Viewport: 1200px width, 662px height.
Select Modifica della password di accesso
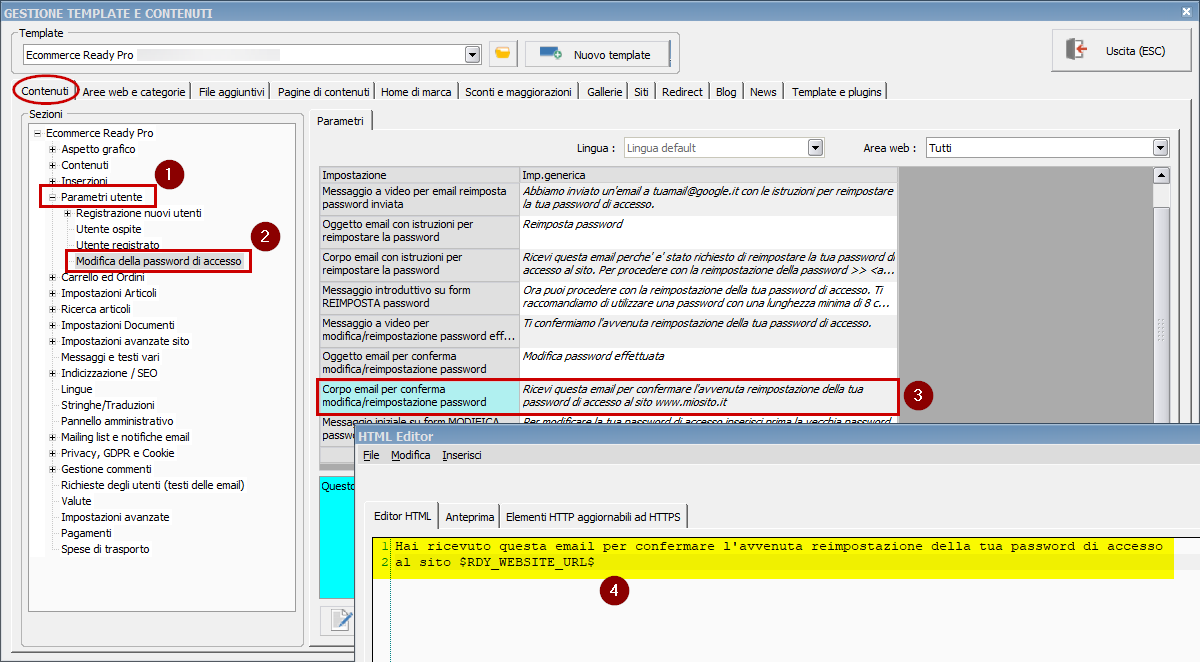coord(159,261)
